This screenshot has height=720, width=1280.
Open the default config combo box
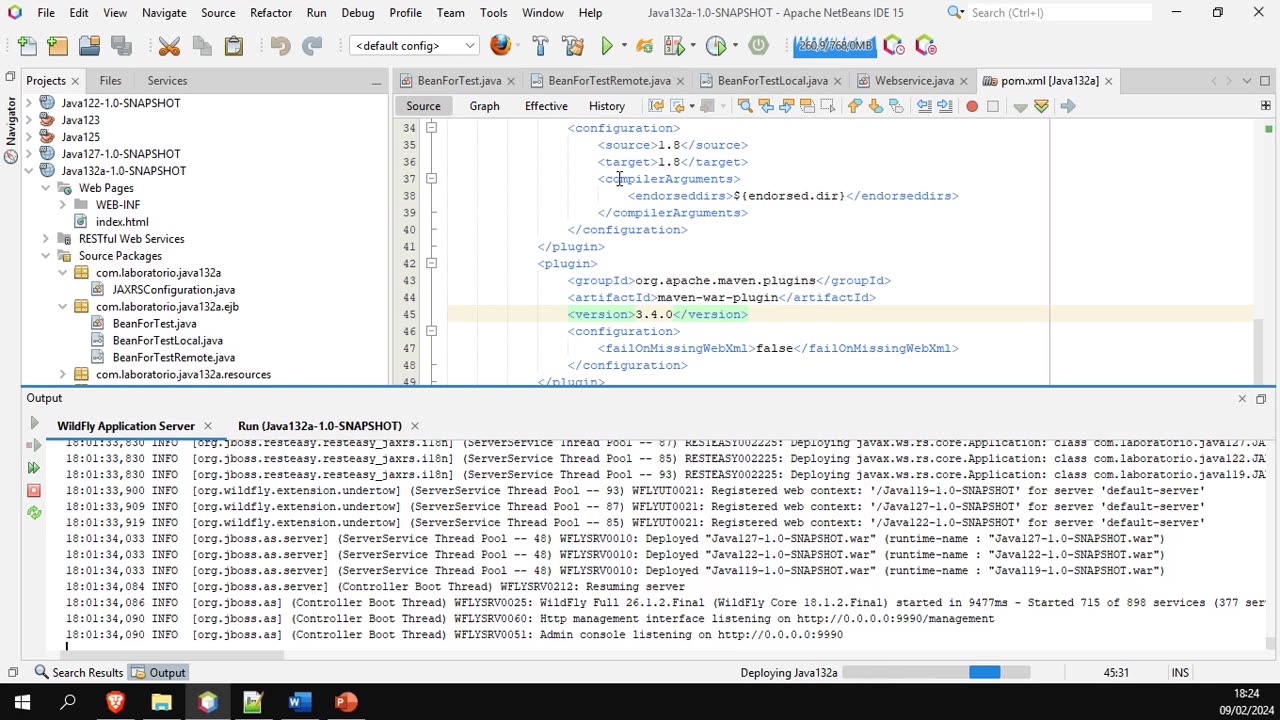(413, 46)
